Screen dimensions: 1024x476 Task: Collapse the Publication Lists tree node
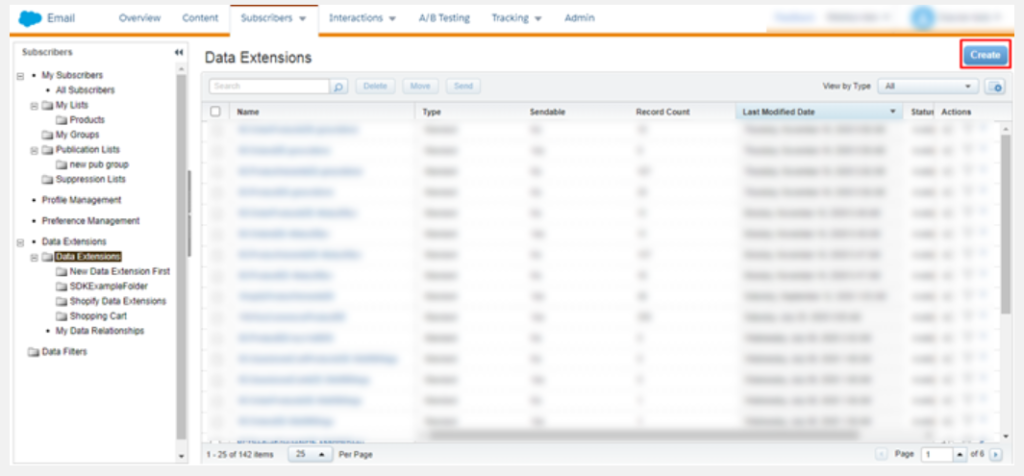35,150
